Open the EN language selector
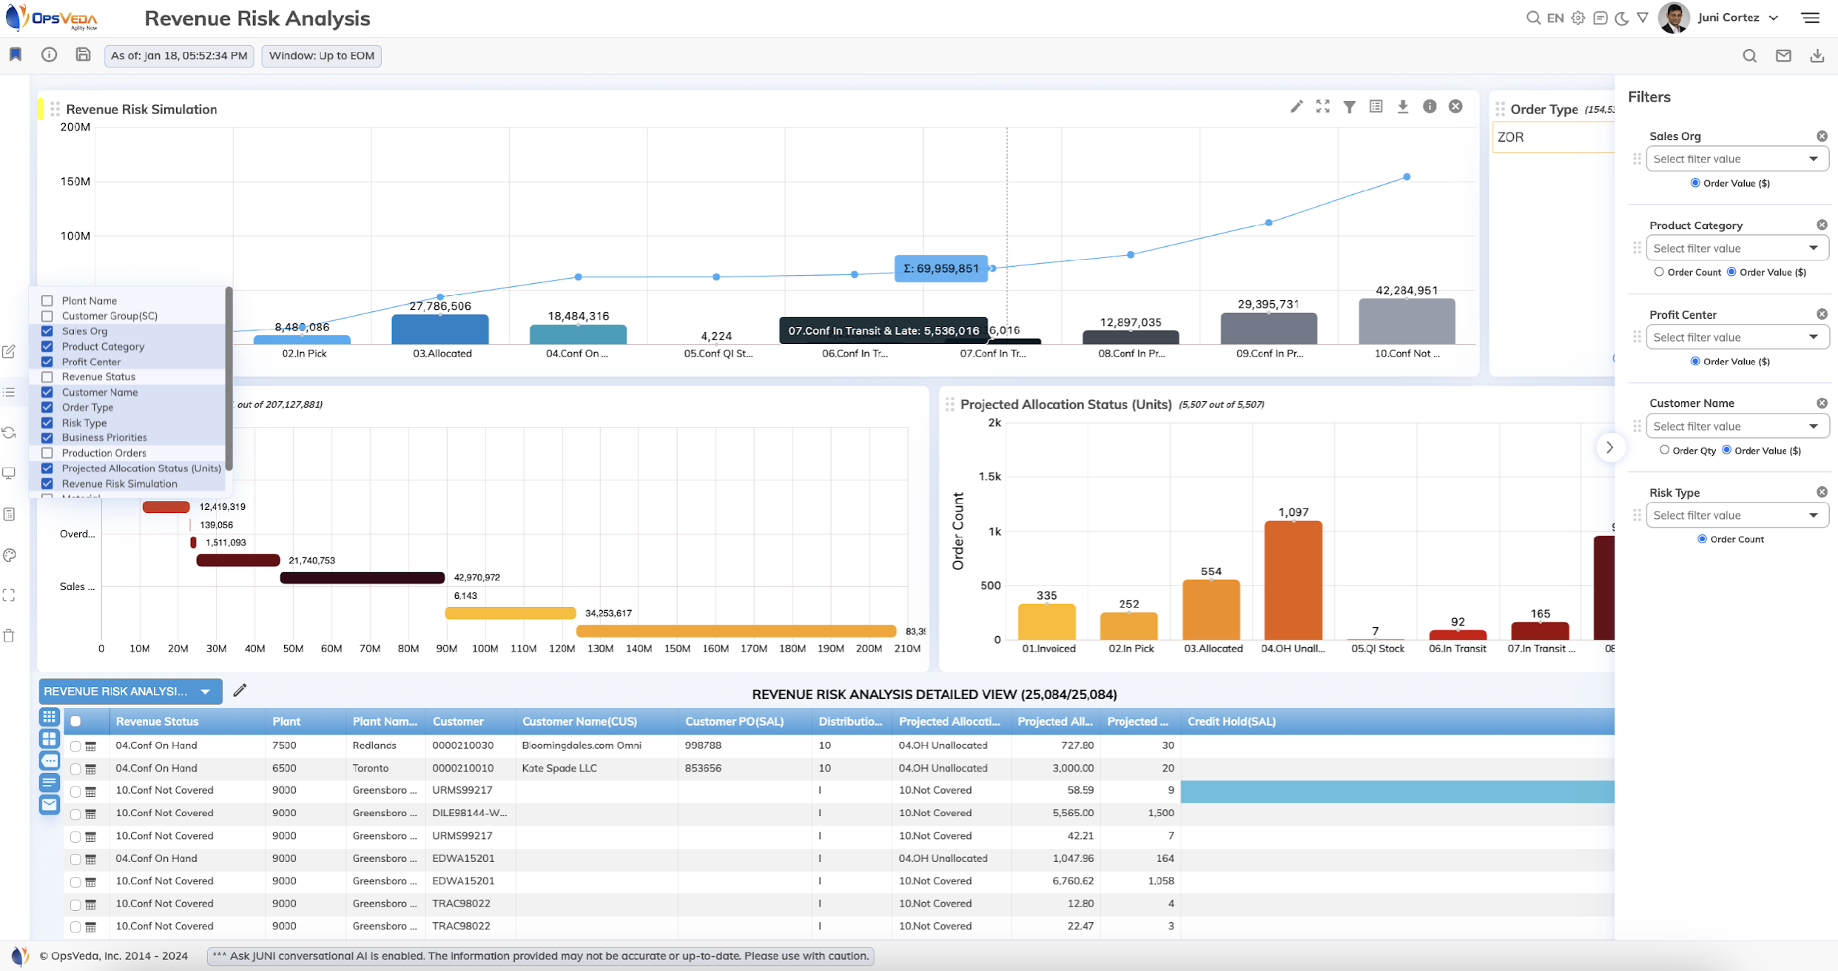1838x971 pixels. 1555,18
